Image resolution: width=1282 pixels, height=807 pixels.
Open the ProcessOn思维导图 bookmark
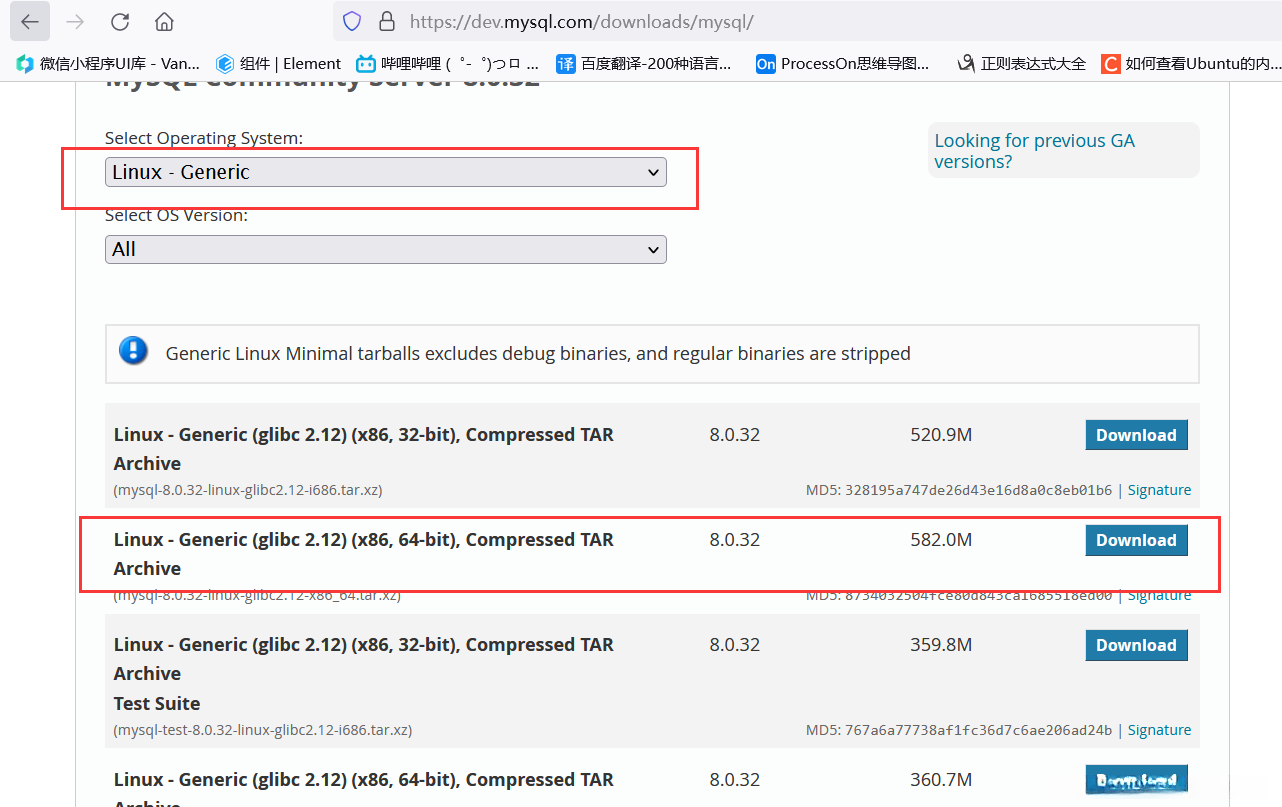[843, 64]
